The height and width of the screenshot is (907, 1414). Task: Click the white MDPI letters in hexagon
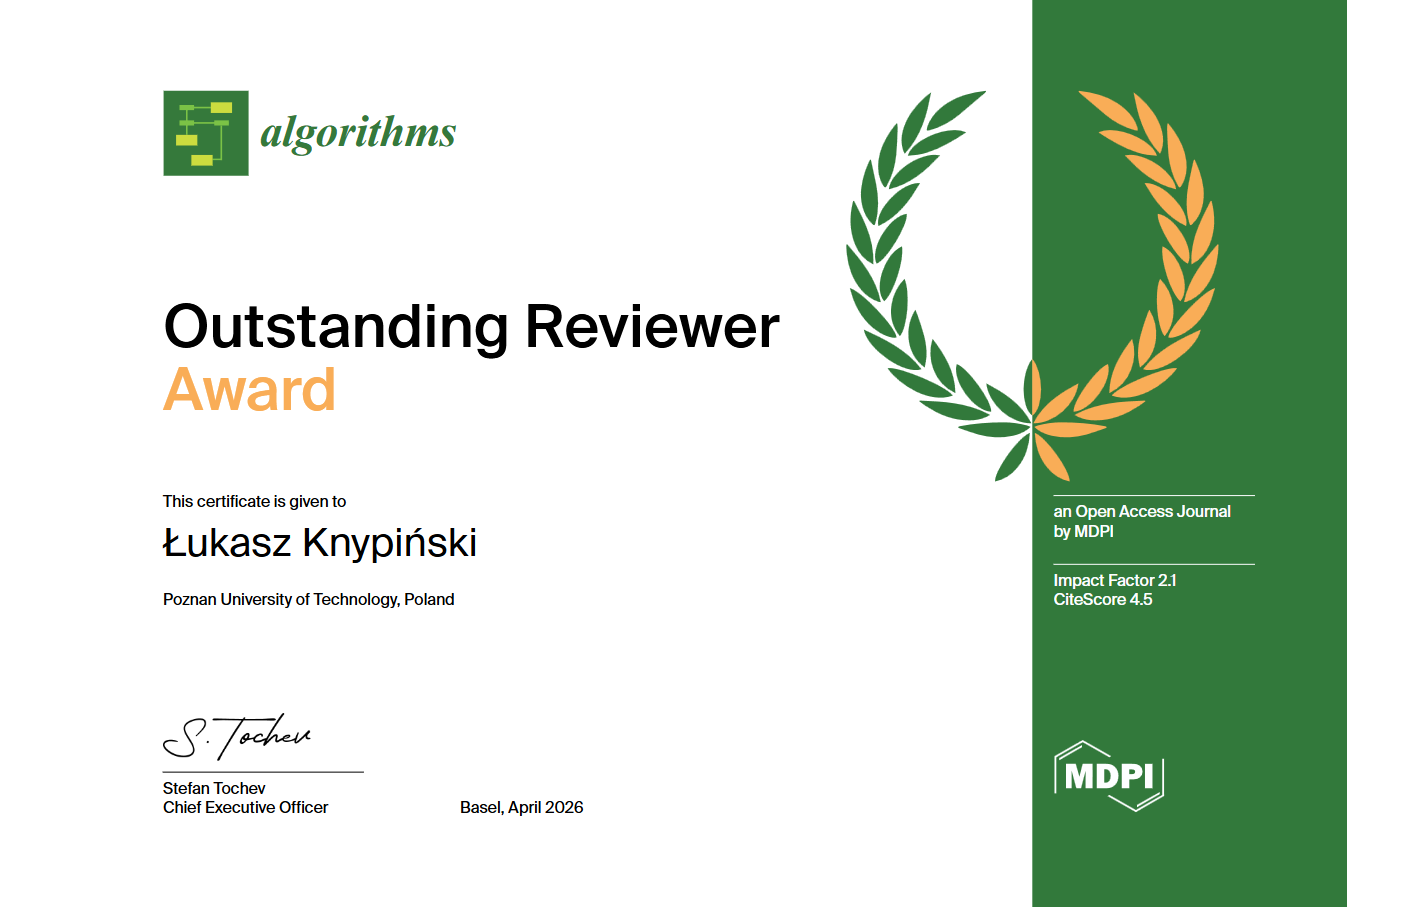click(1108, 776)
